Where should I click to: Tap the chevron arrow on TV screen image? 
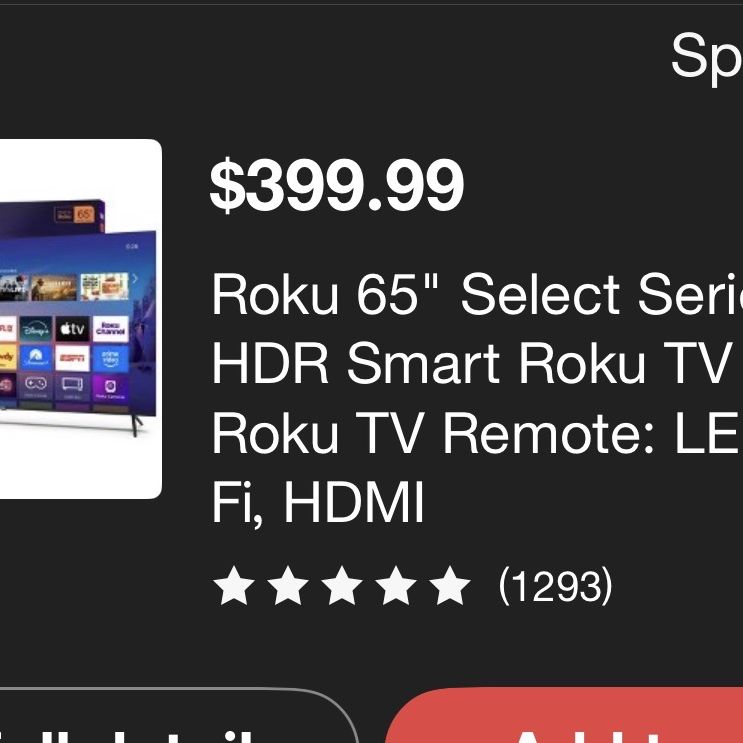coord(135,279)
